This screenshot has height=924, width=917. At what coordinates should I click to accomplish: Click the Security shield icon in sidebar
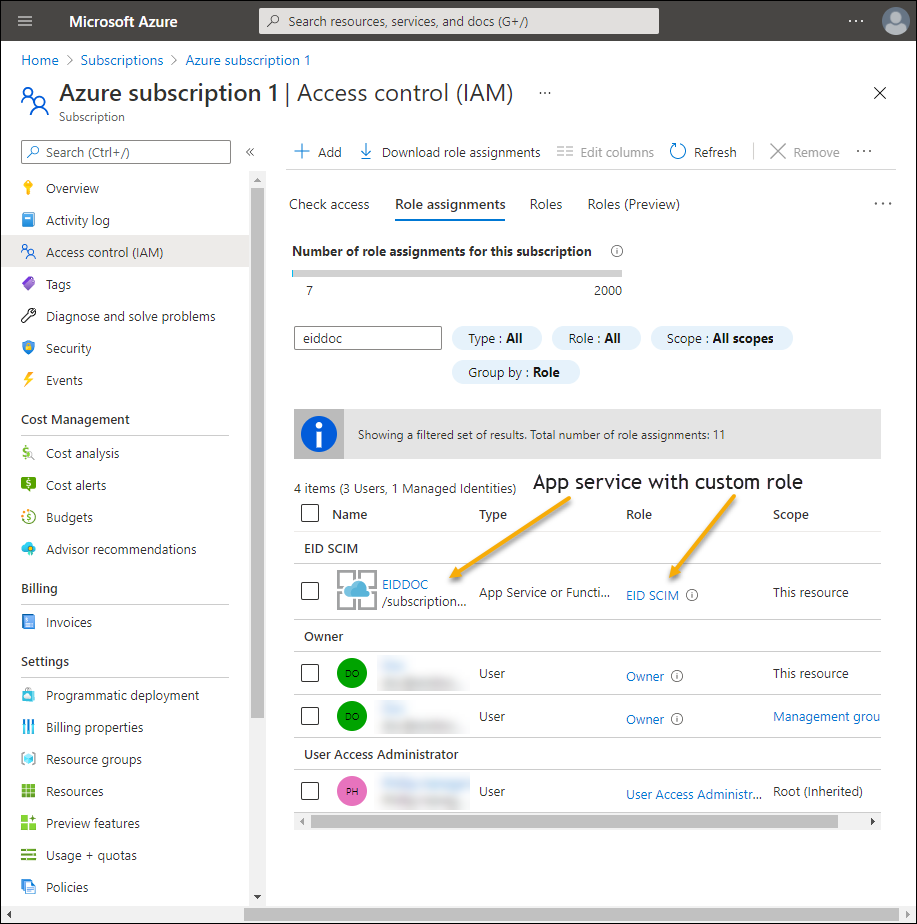28,348
